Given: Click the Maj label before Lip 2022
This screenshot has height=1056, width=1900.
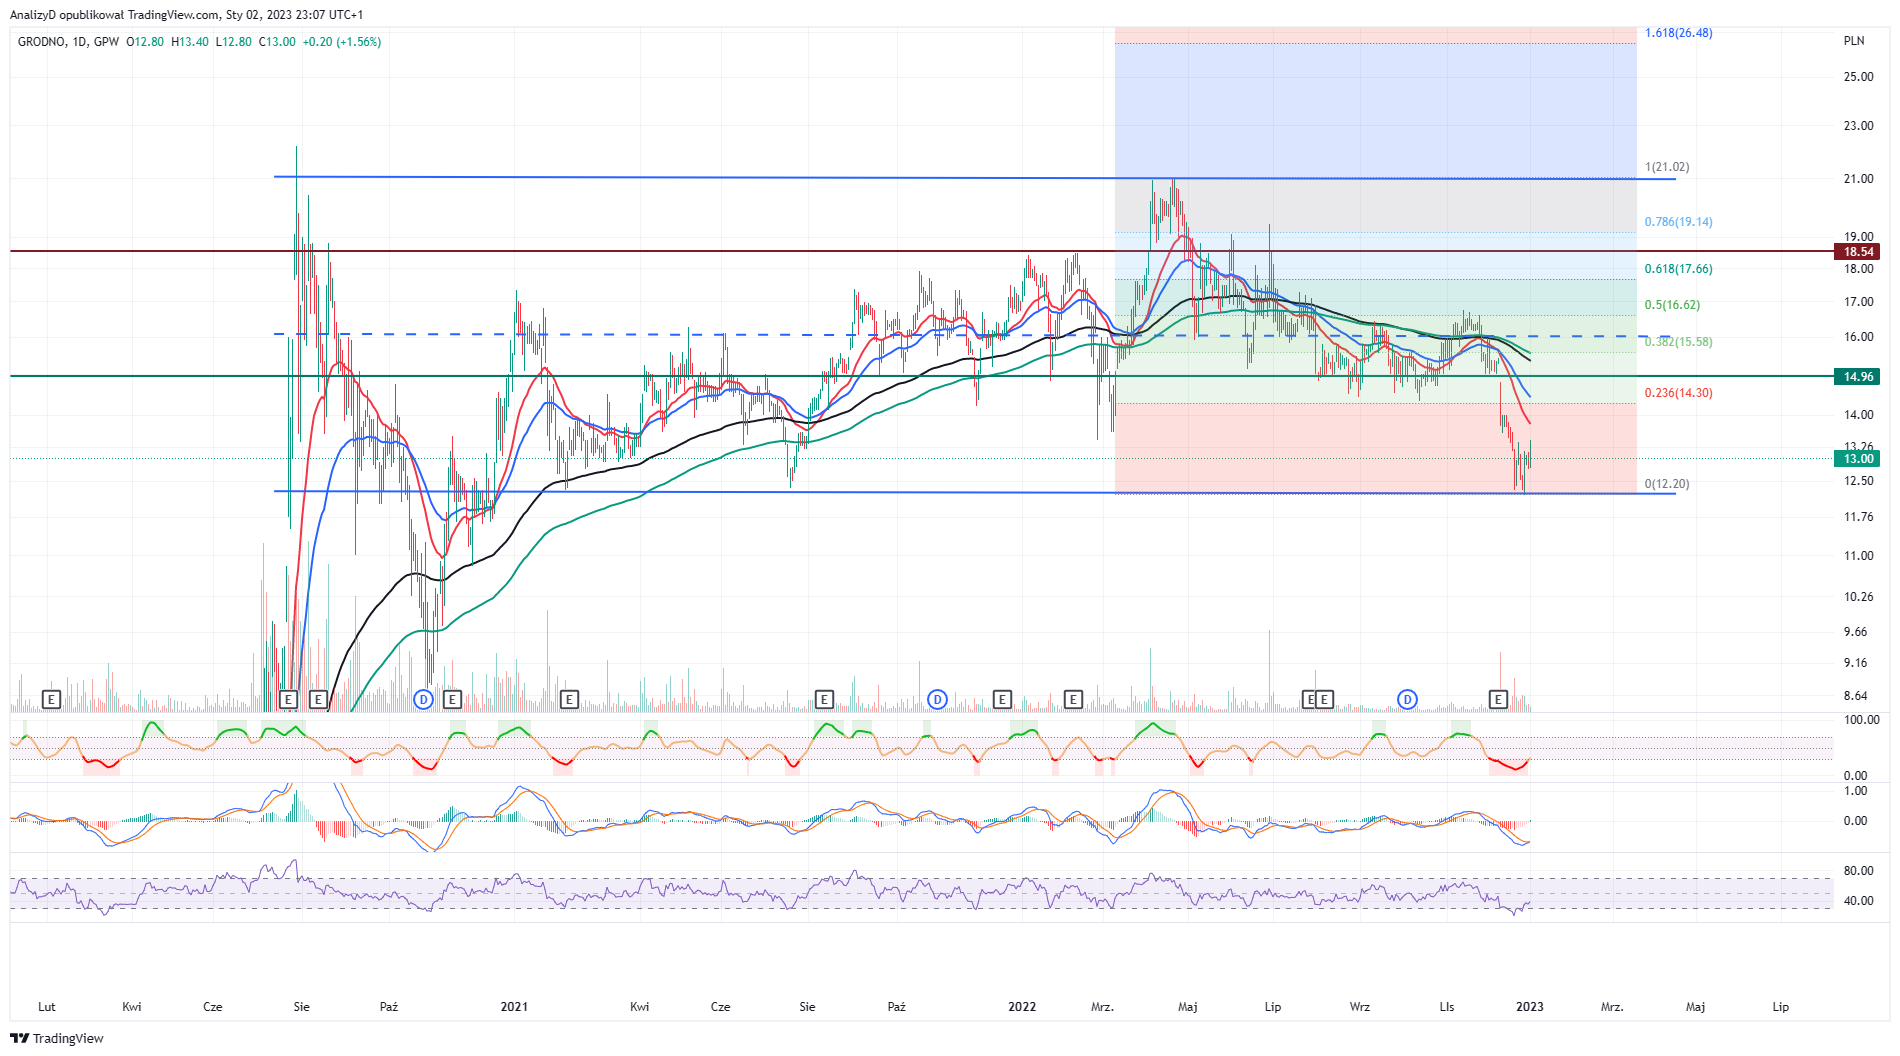Looking at the screenshot, I should (1188, 1007).
